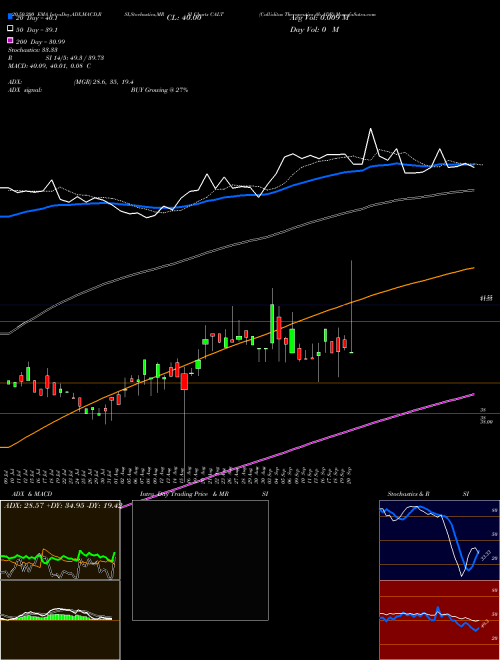500x660 pixels.
Task: Click the 'MACD: 40.09, 40.01, 0.08 C' line
Action: 50,66
